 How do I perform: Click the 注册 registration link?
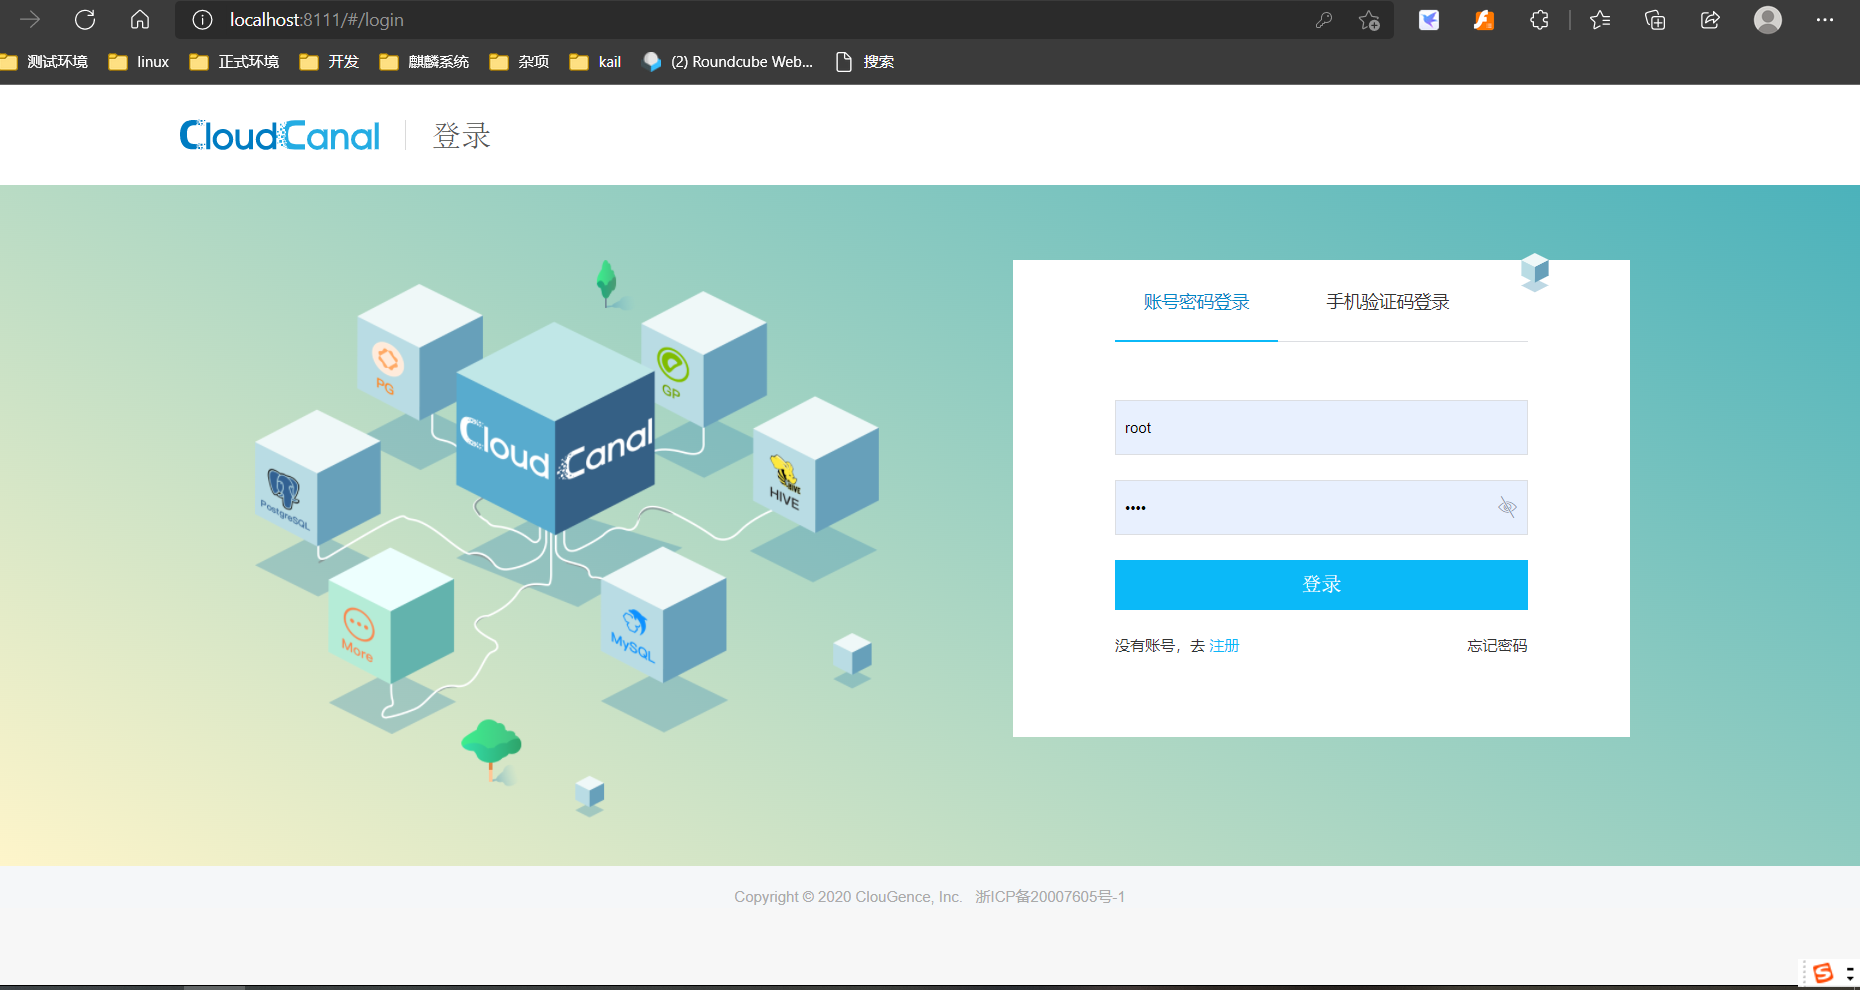pos(1224,646)
